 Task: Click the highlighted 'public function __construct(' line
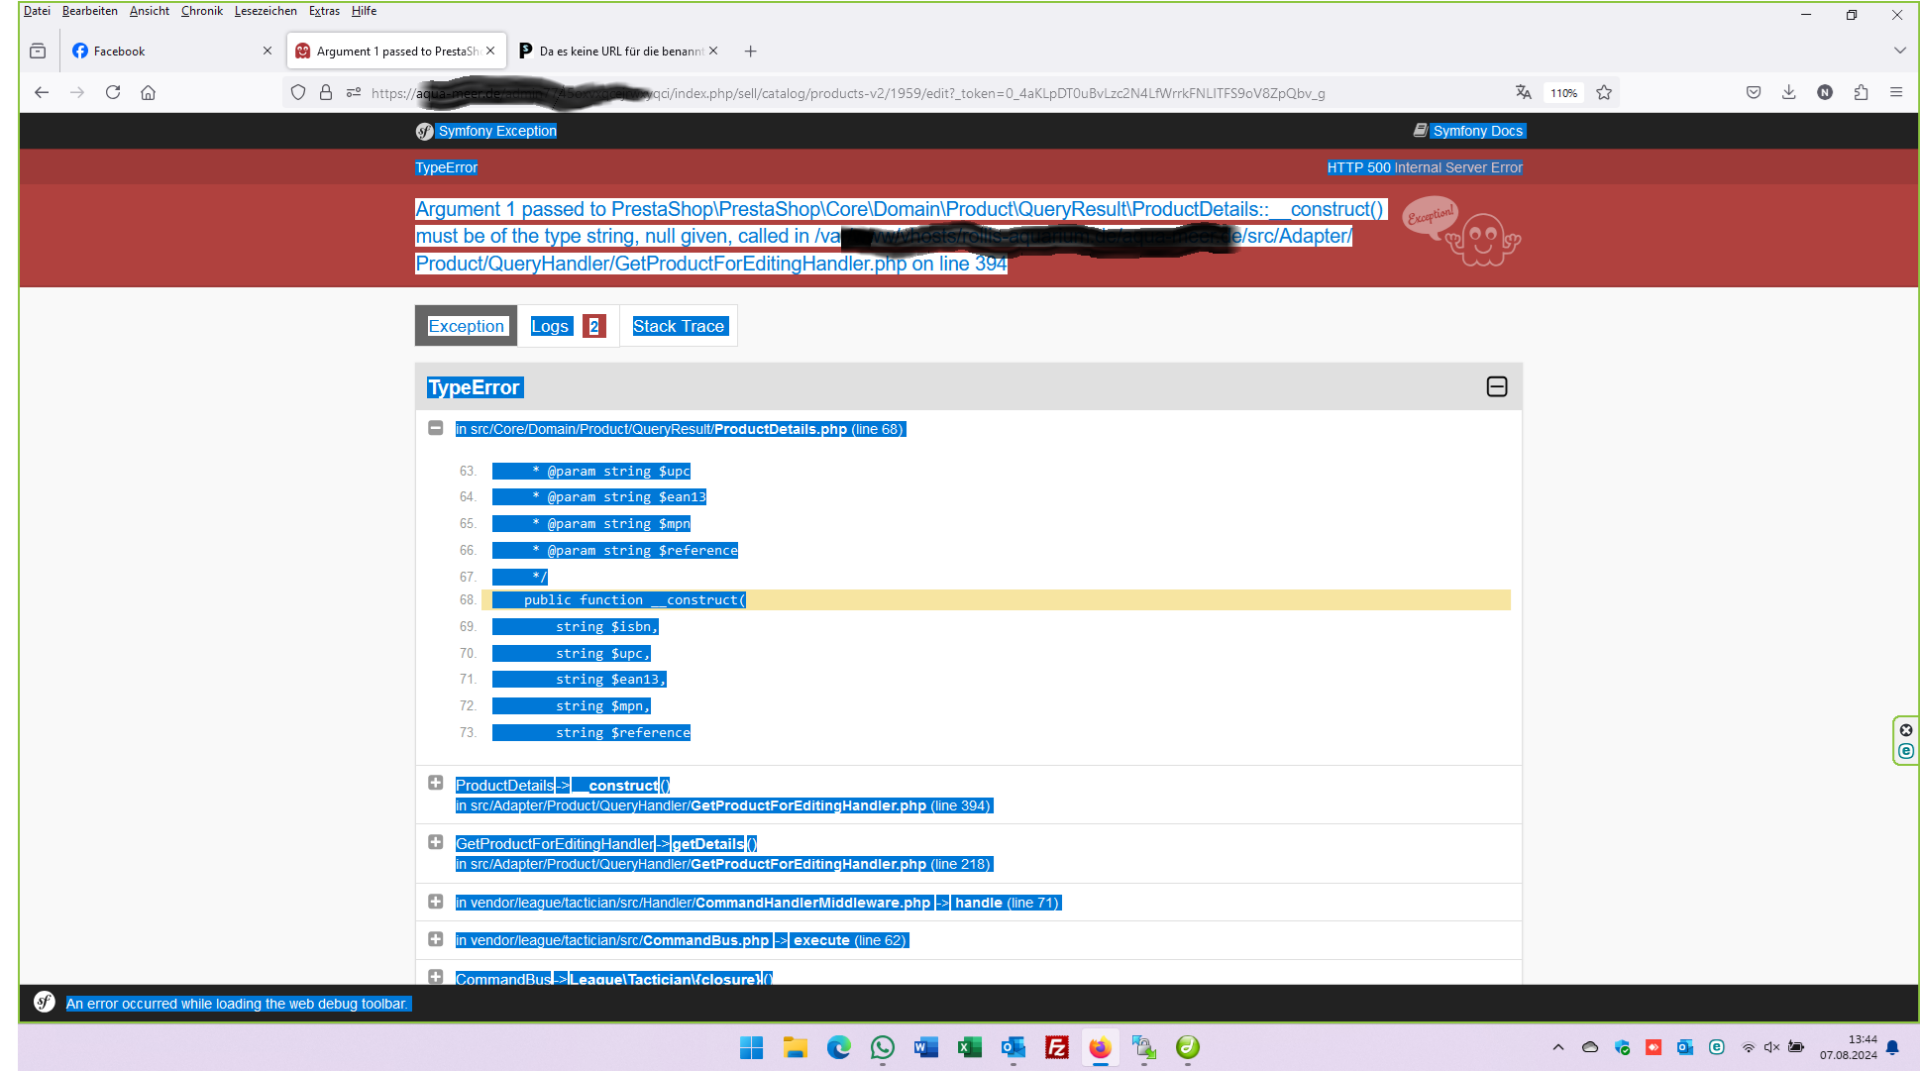click(995, 600)
